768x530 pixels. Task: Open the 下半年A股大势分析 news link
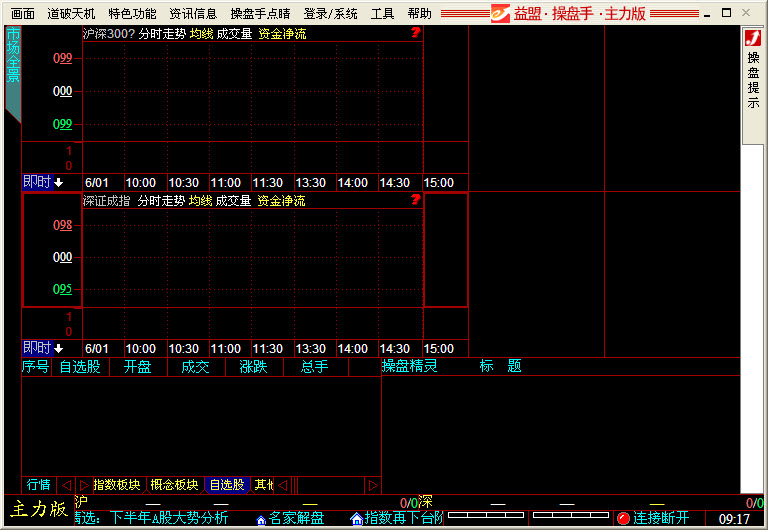point(169,518)
